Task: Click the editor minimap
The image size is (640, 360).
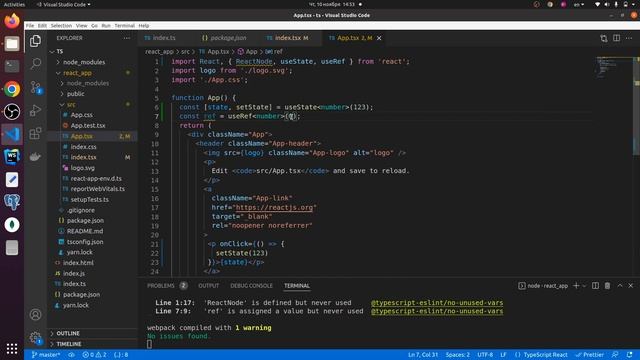Action: pos(614,67)
